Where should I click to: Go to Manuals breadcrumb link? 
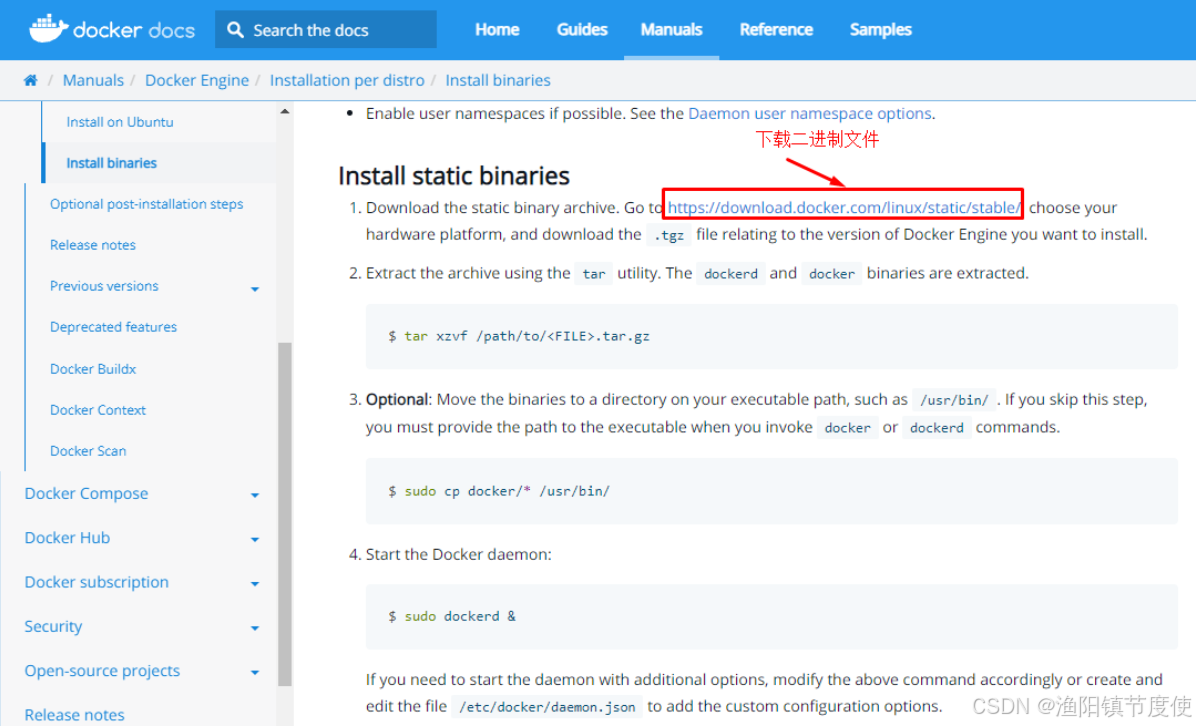[93, 80]
